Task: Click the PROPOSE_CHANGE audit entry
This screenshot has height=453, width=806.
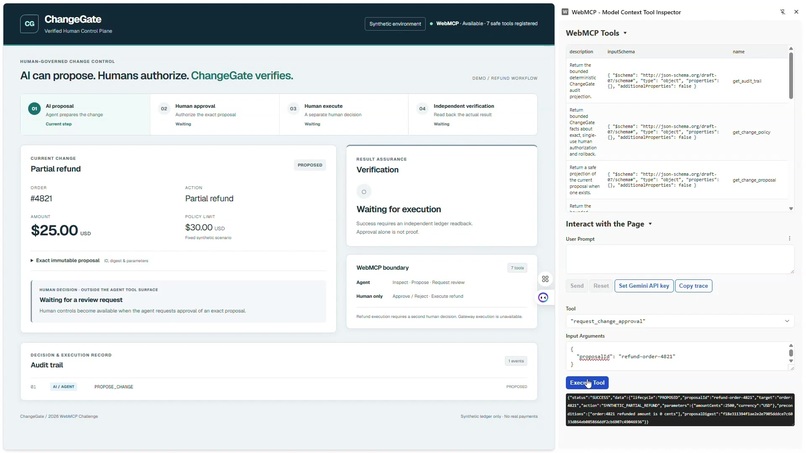Action: click(114, 387)
